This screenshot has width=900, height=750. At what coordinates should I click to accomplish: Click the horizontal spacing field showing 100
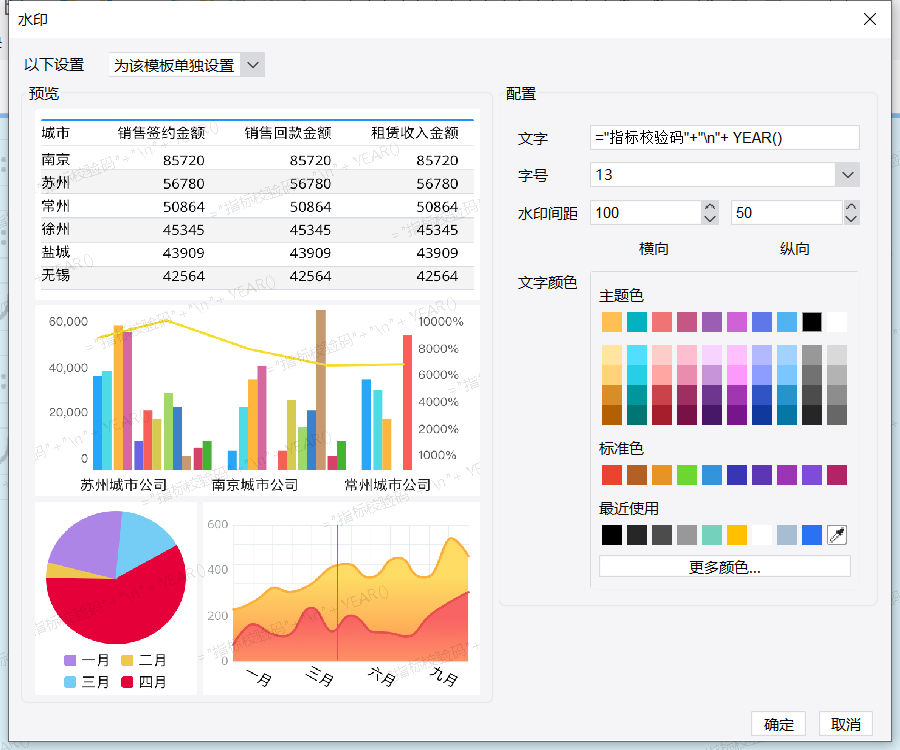pyautogui.click(x=645, y=213)
